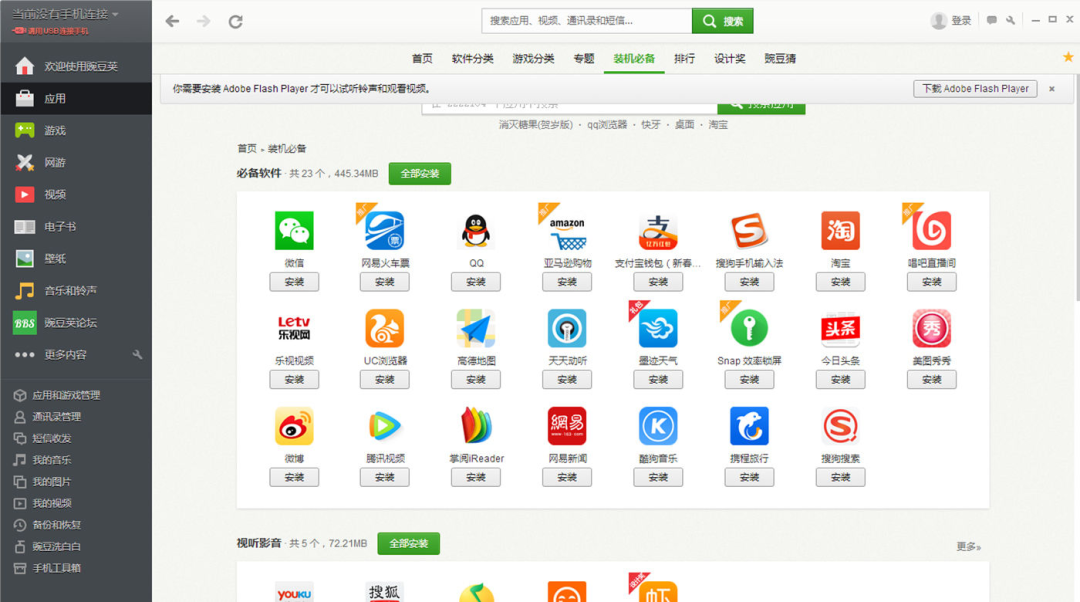Switch to the 排行 tab
Screen dimensions: 1080x602
pyautogui.click(x=684, y=59)
